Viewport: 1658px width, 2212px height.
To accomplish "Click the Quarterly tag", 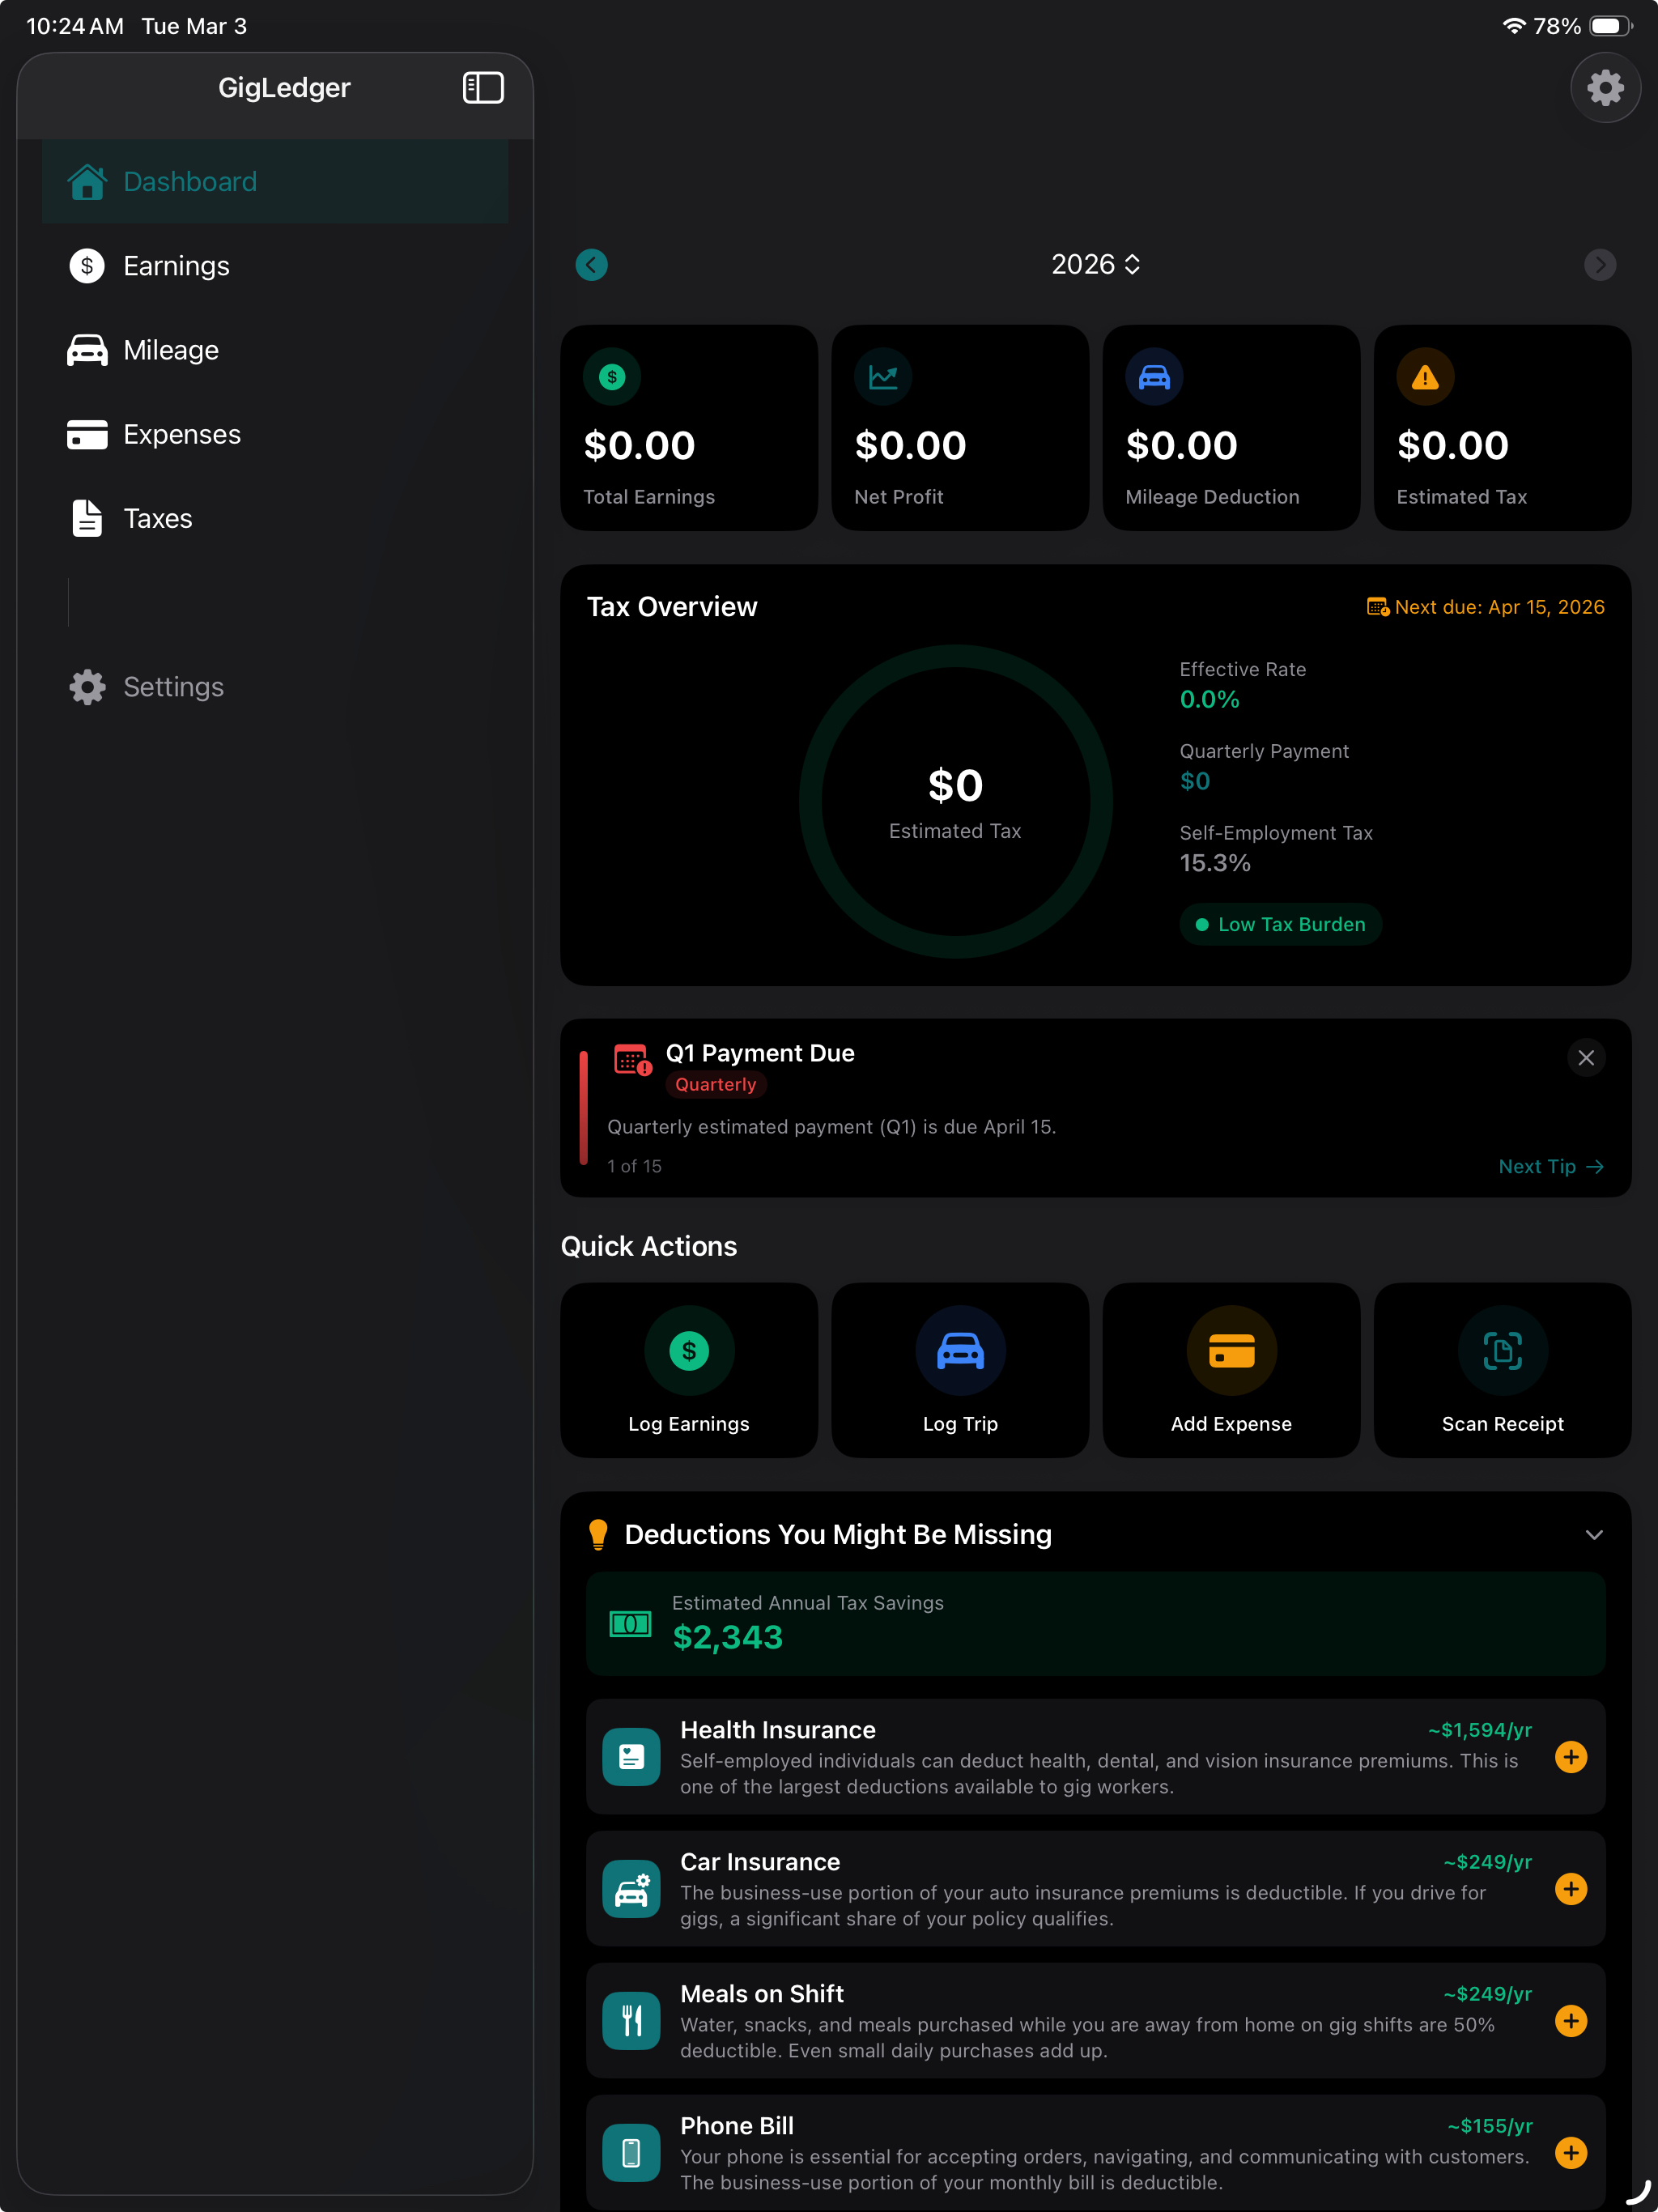I will [x=715, y=1085].
